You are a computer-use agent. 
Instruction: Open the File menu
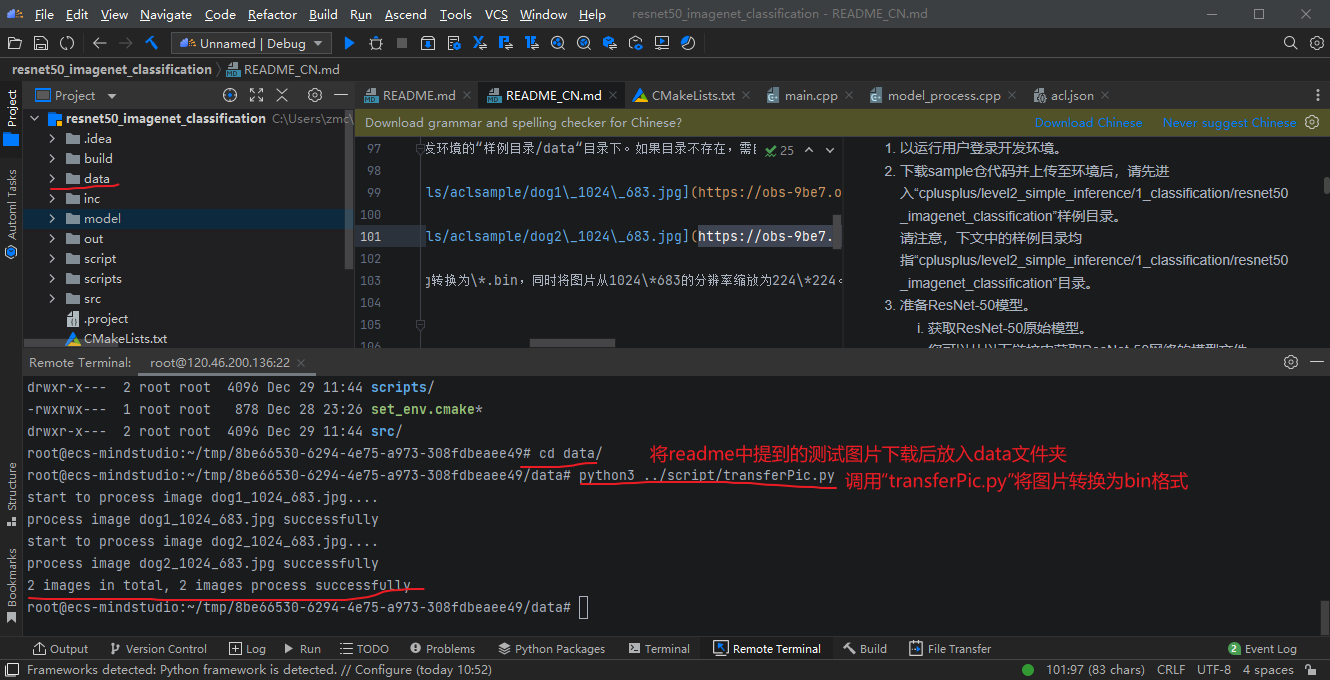click(44, 14)
